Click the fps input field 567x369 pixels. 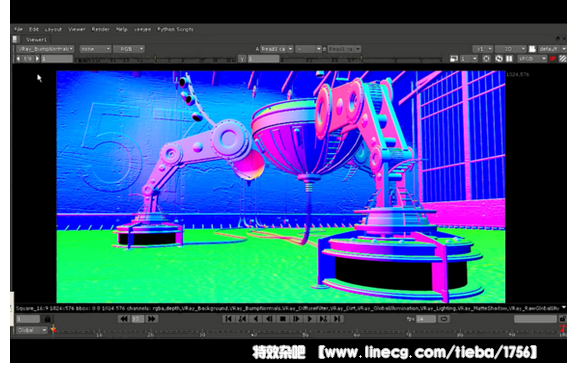pos(426,319)
